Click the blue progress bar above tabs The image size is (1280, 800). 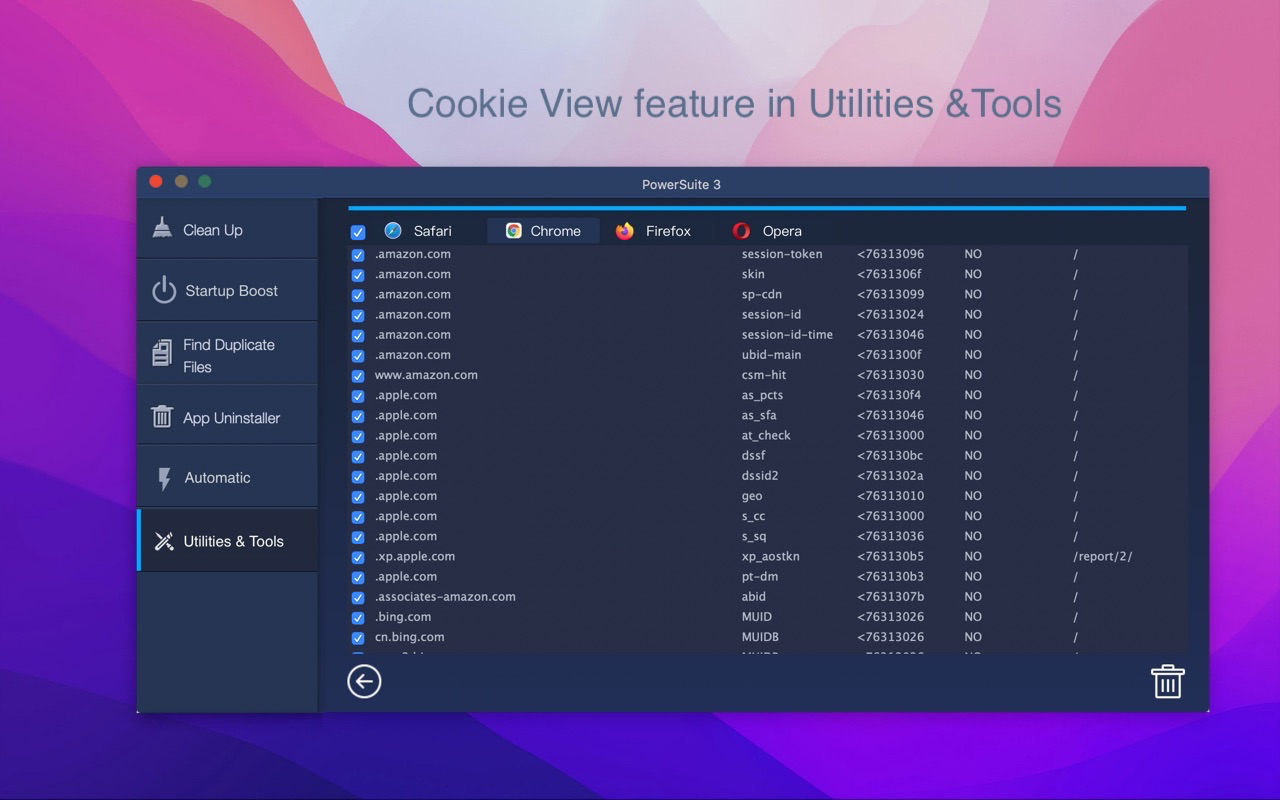767,208
